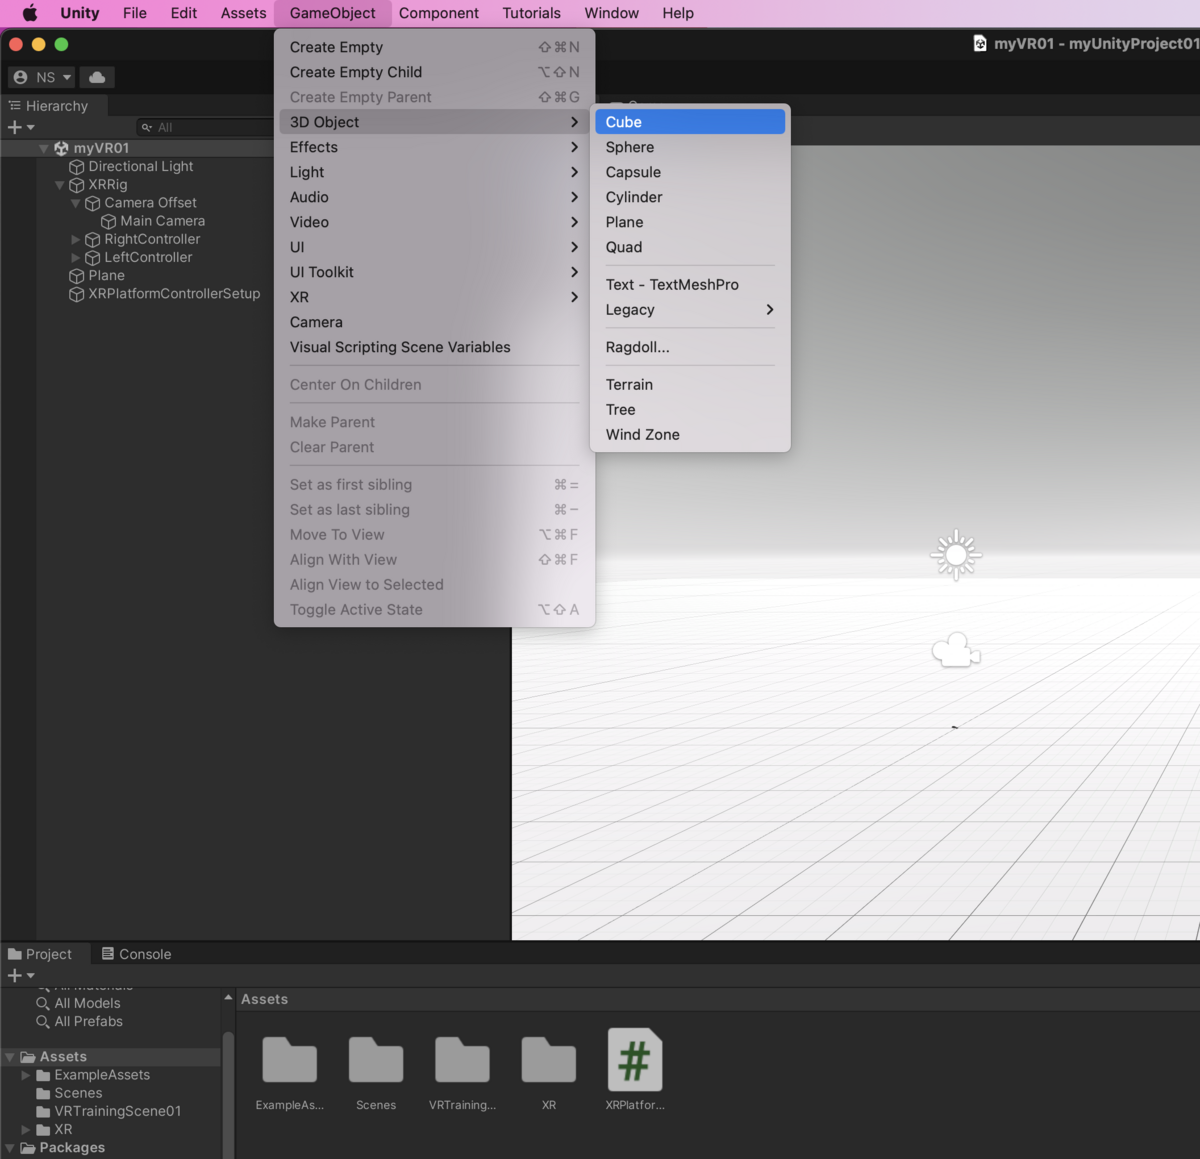Click the NS account icon
Image resolution: width=1200 pixels, height=1159 pixels.
click(21, 77)
